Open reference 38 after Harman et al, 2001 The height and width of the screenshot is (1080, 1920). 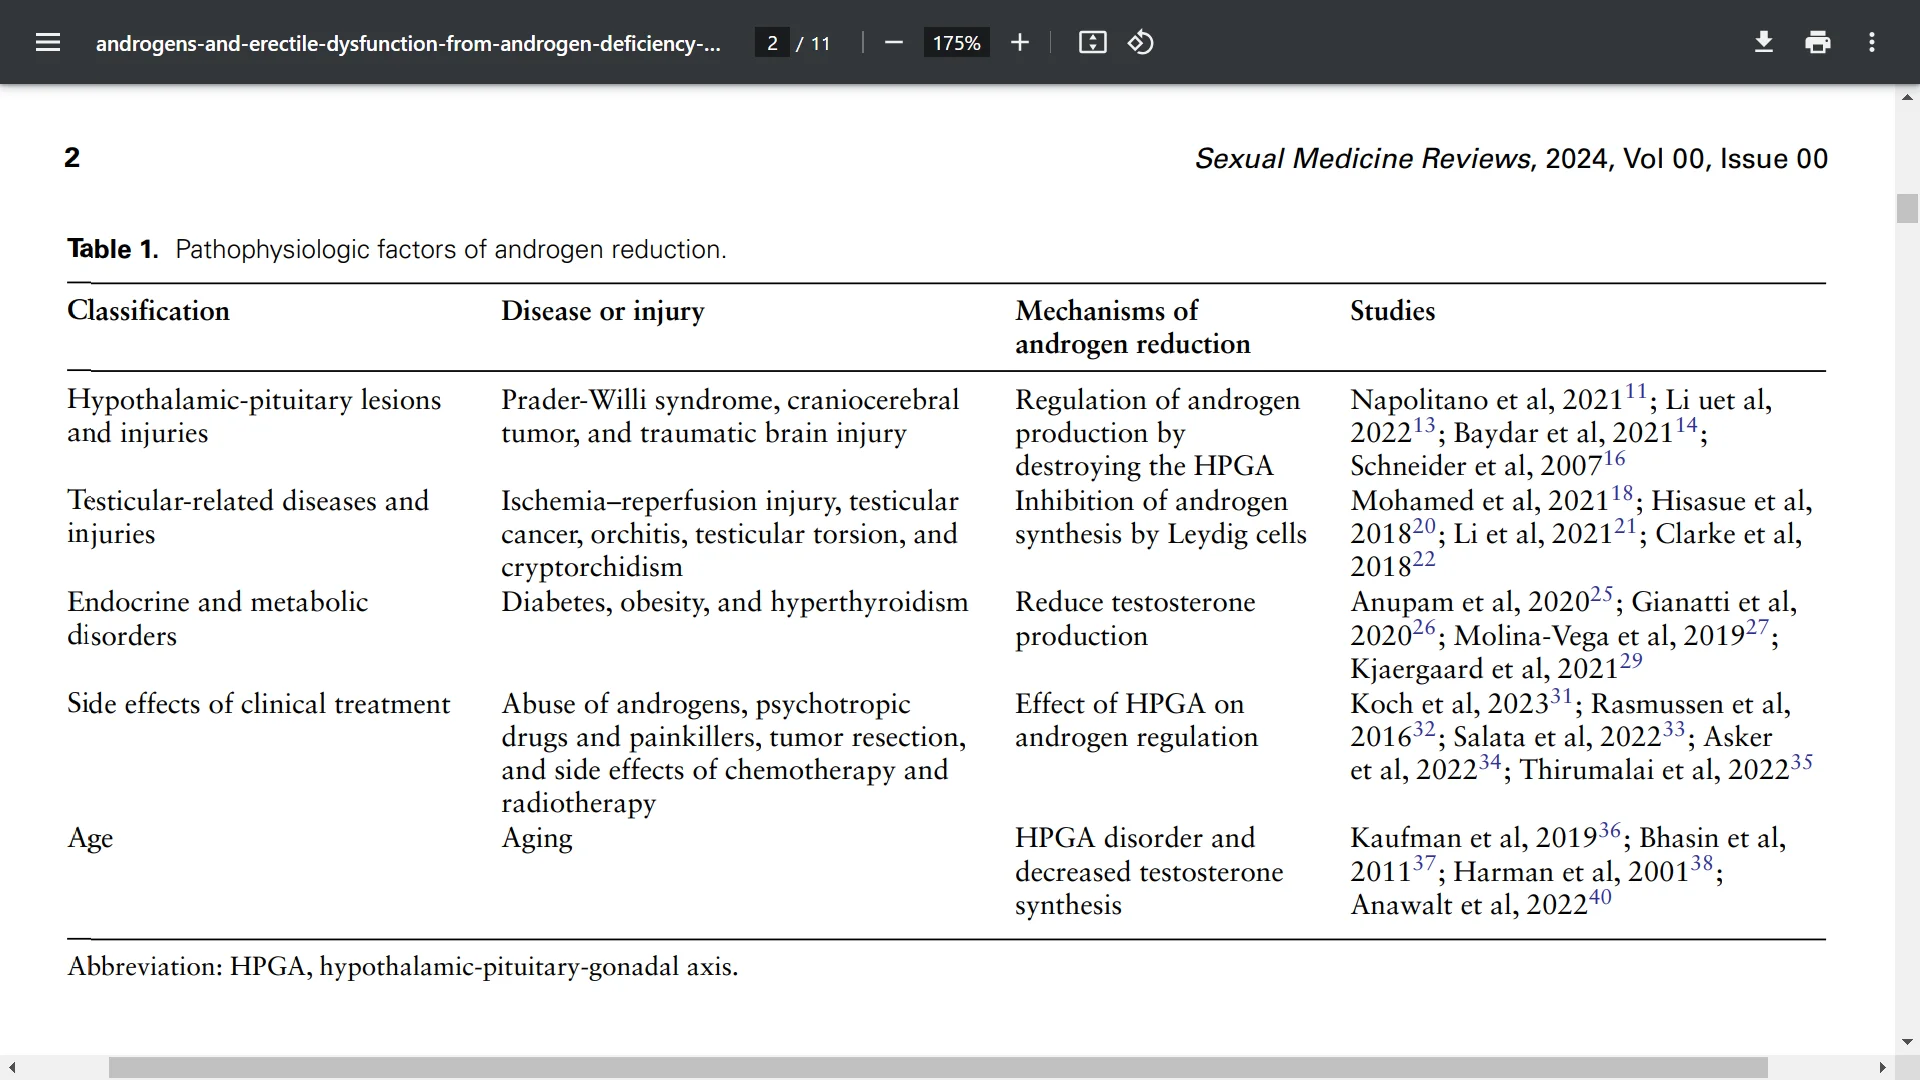[1702, 863]
